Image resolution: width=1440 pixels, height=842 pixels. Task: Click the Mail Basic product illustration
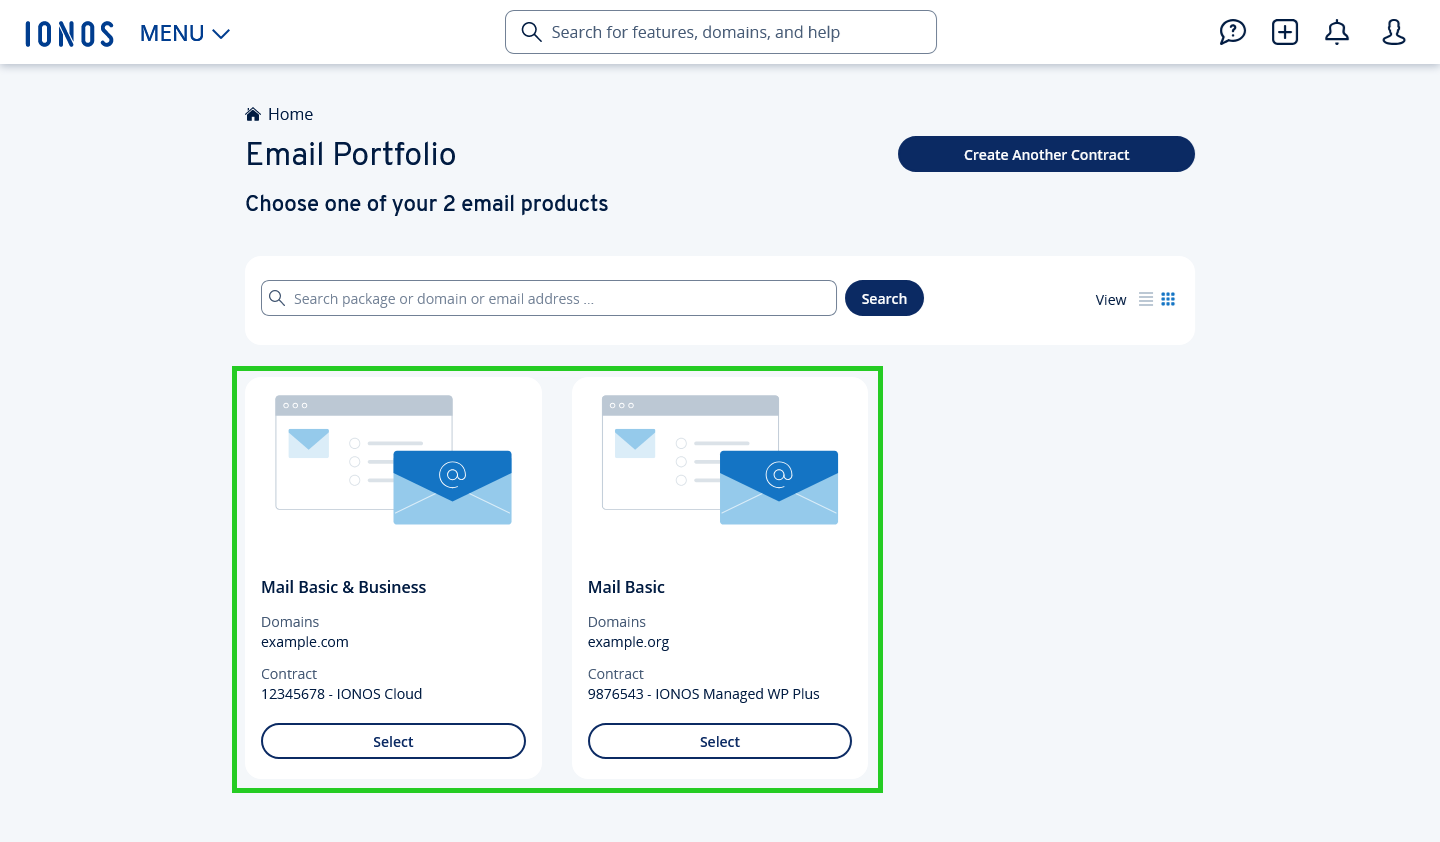pyautogui.click(x=720, y=462)
